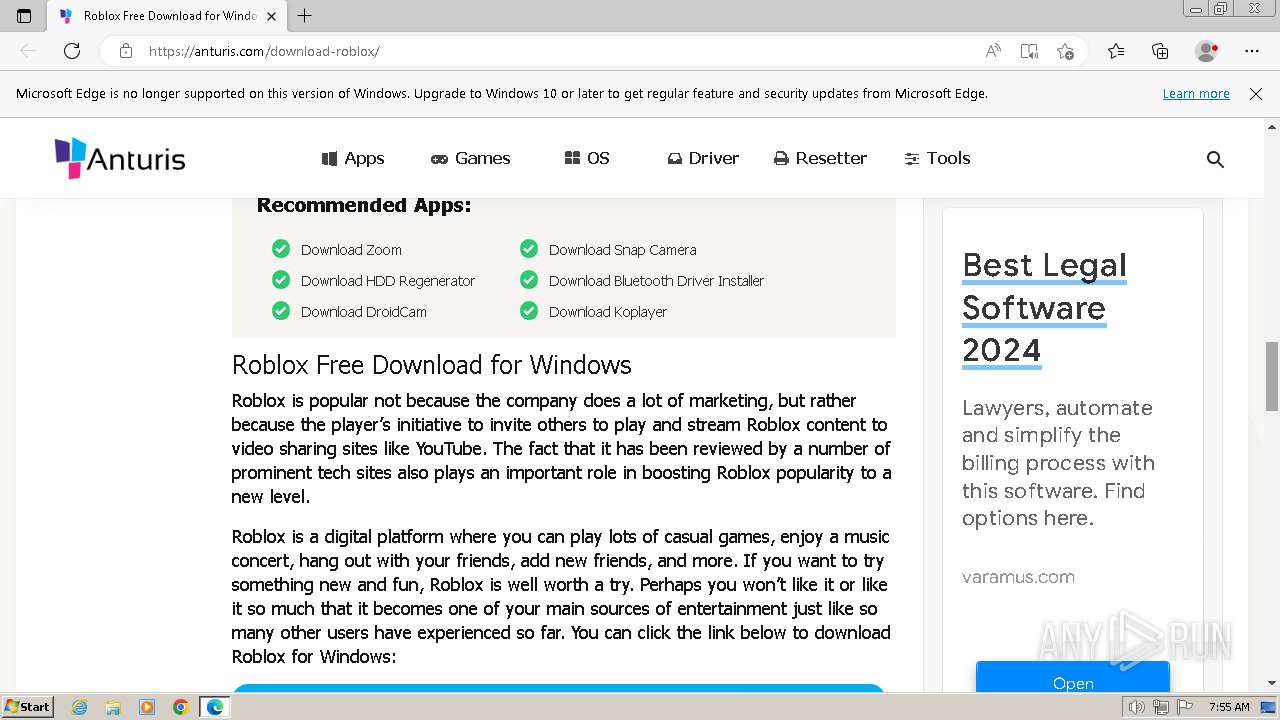Click the Read aloud icon
1280x720 pixels.
pos(993,51)
